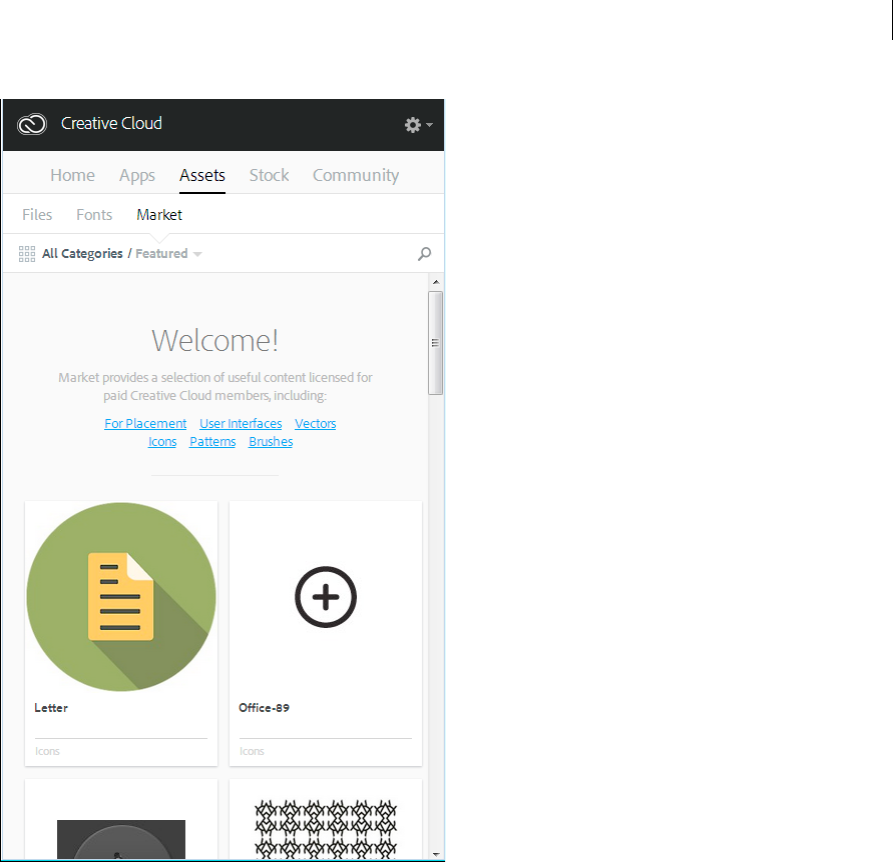Select the Market sub-tab

pos(159,215)
